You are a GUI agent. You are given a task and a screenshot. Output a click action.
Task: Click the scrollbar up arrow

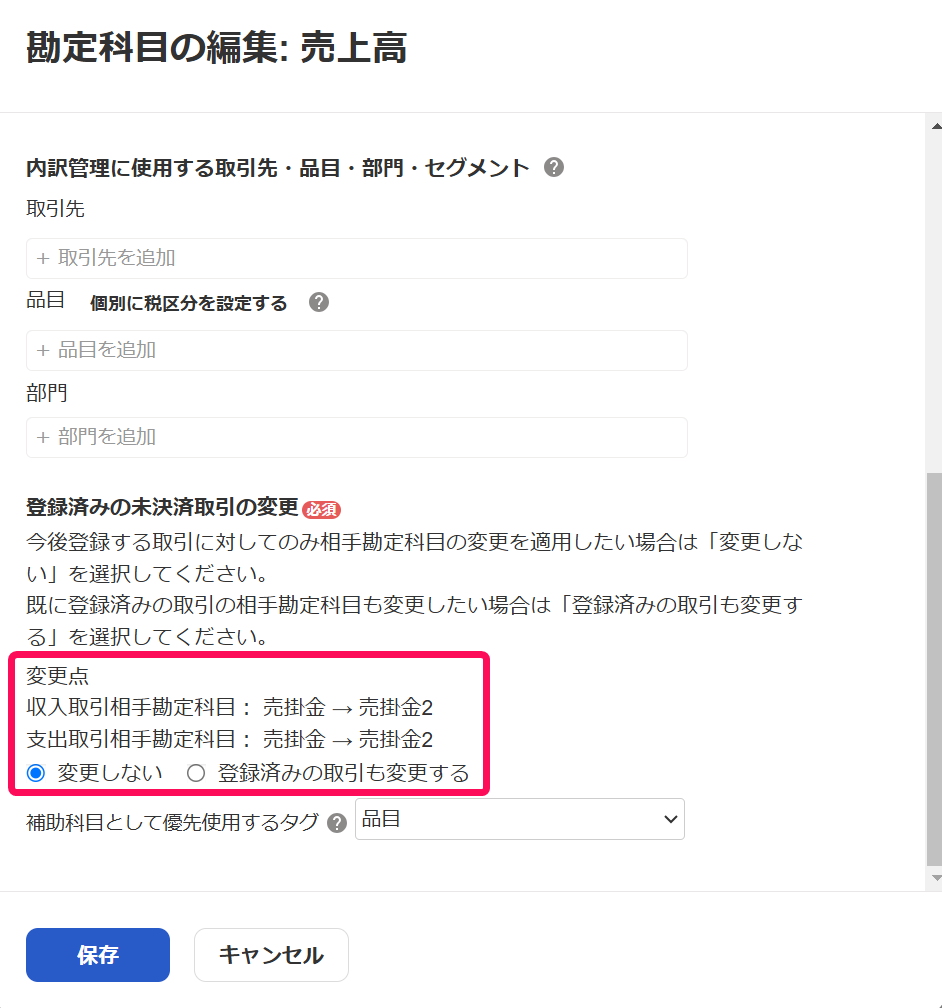point(936,126)
